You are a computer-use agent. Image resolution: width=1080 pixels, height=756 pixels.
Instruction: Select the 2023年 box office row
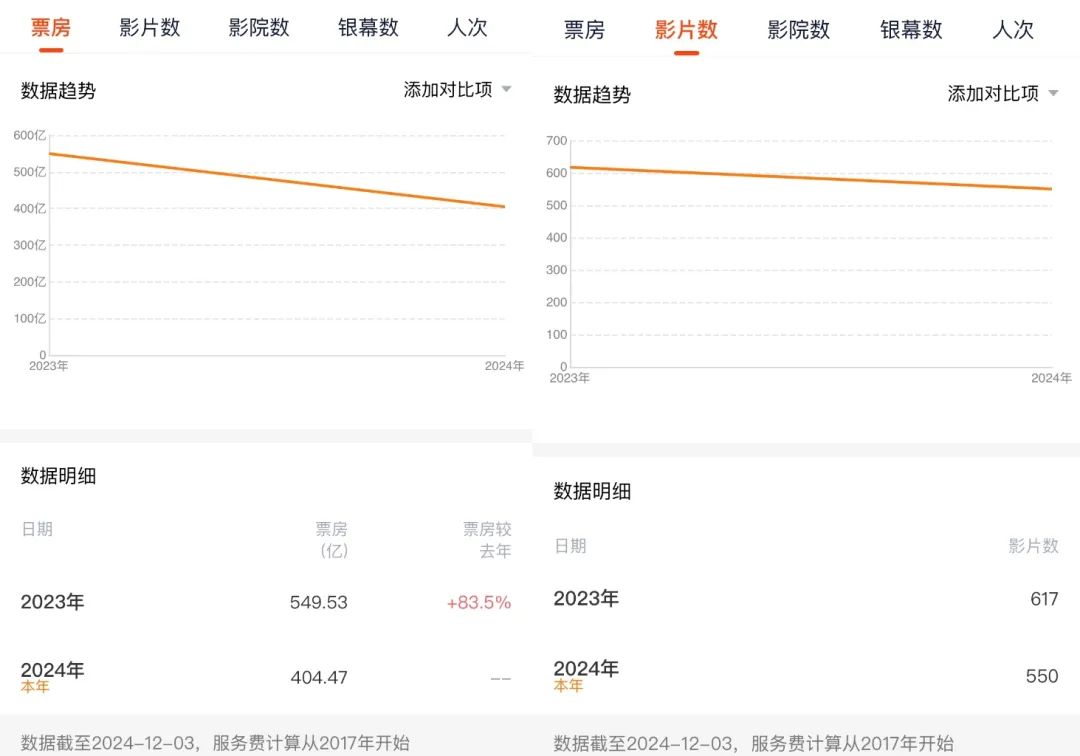(x=266, y=602)
